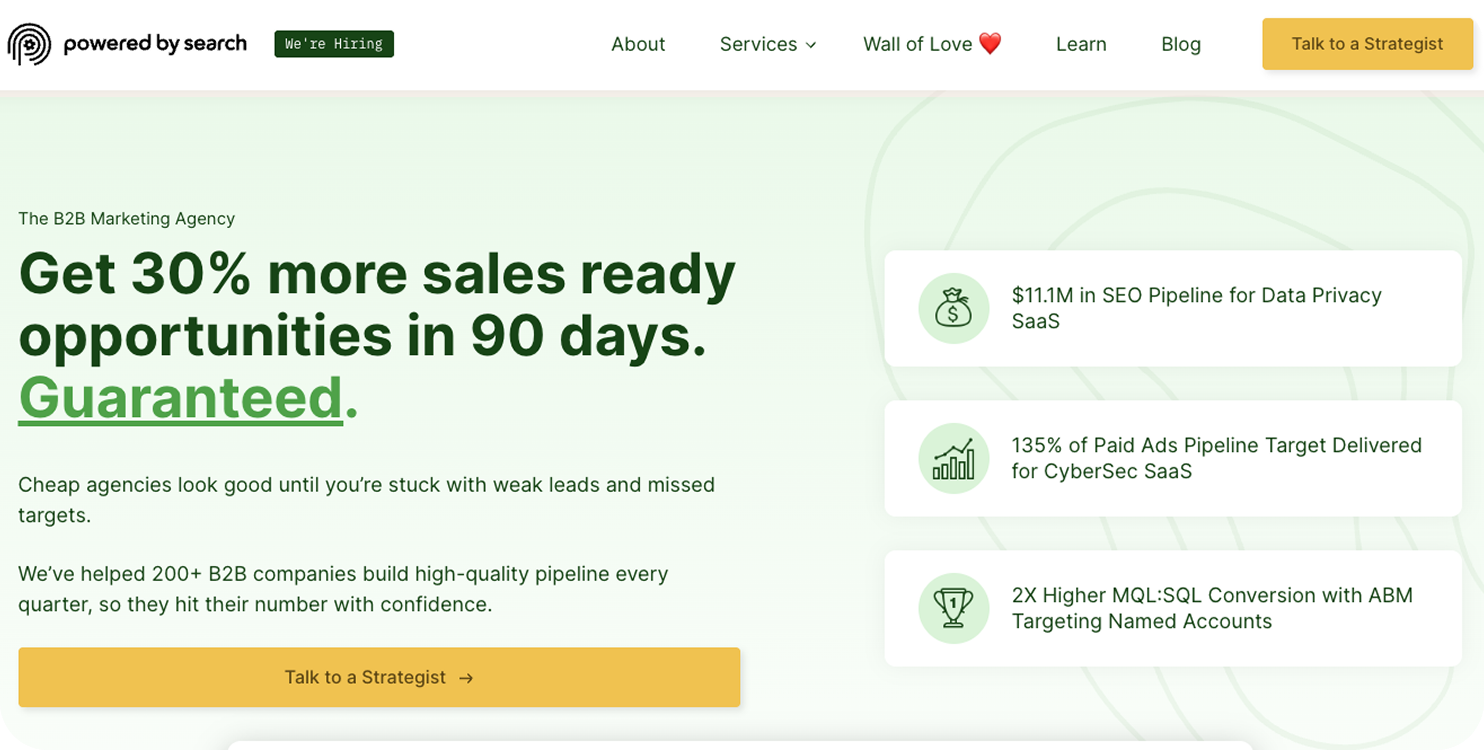Click the large Talk to a Strategist button
1484x750 pixels.
pos(379,677)
